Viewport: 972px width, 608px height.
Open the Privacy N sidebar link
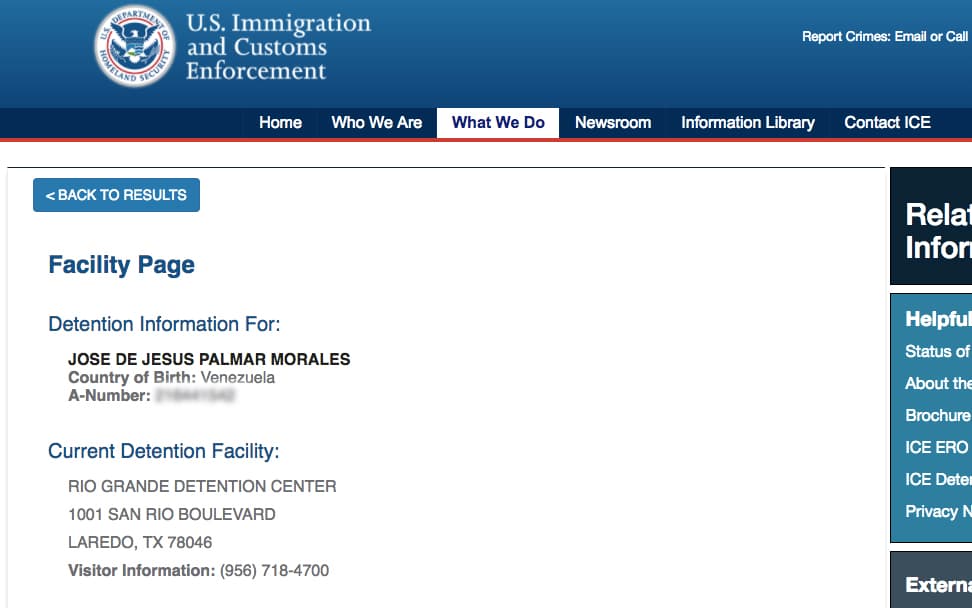click(937, 511)
